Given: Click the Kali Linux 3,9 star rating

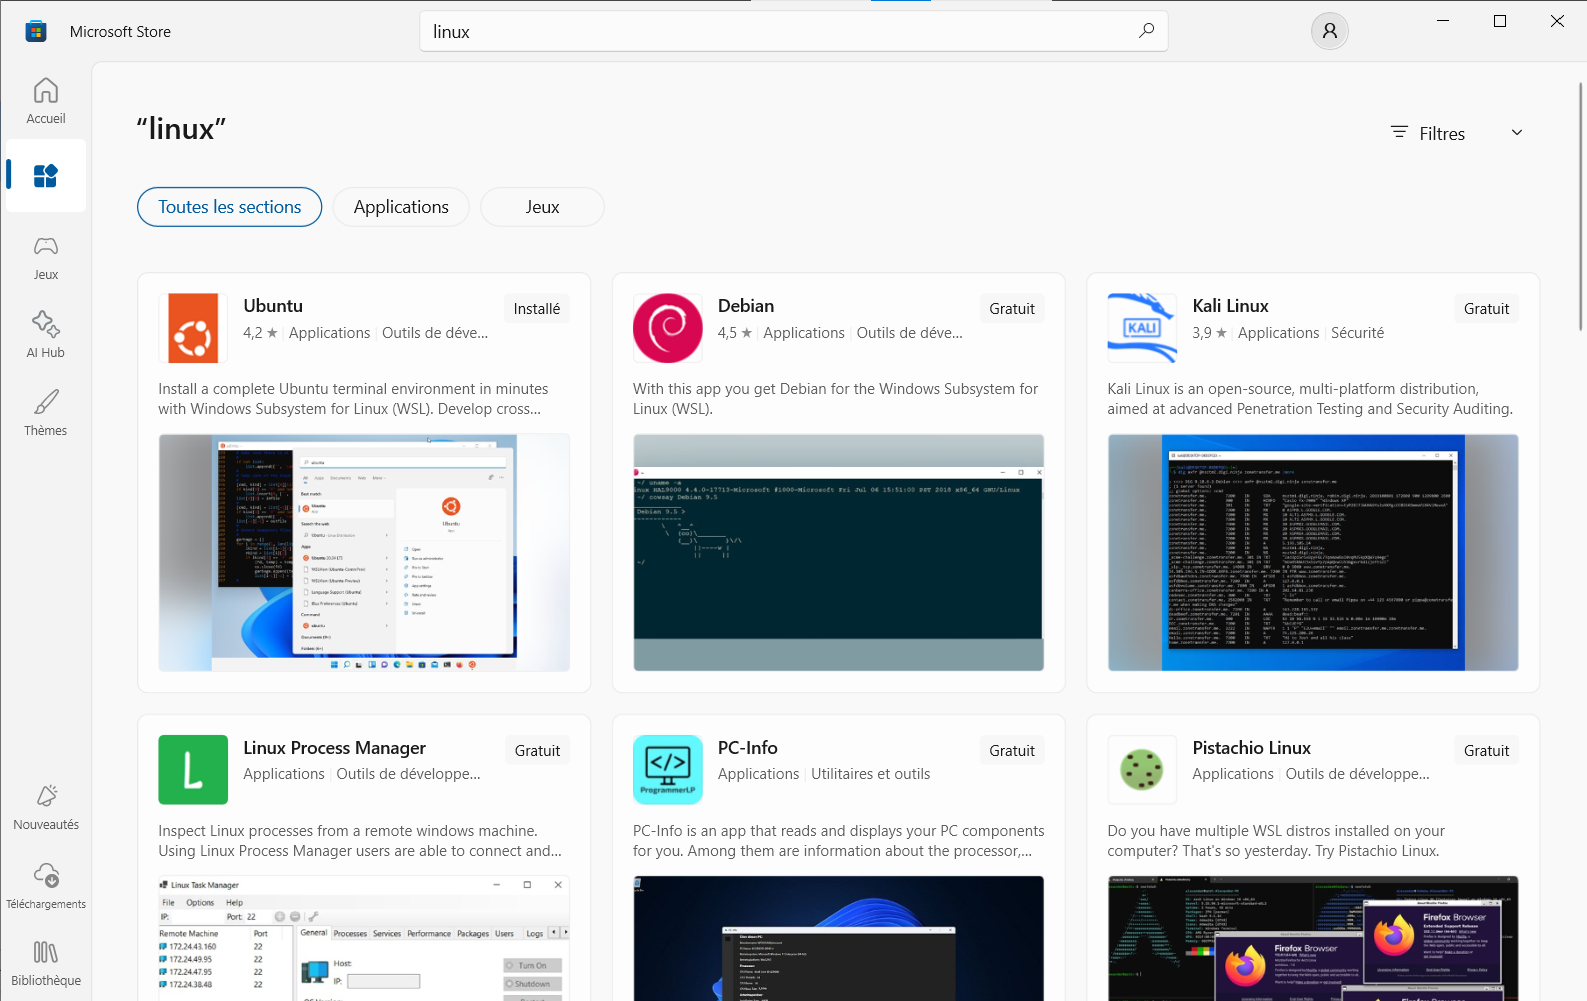Looking at the screenshot, I should pyautogui.click(x=1209, y=333).
